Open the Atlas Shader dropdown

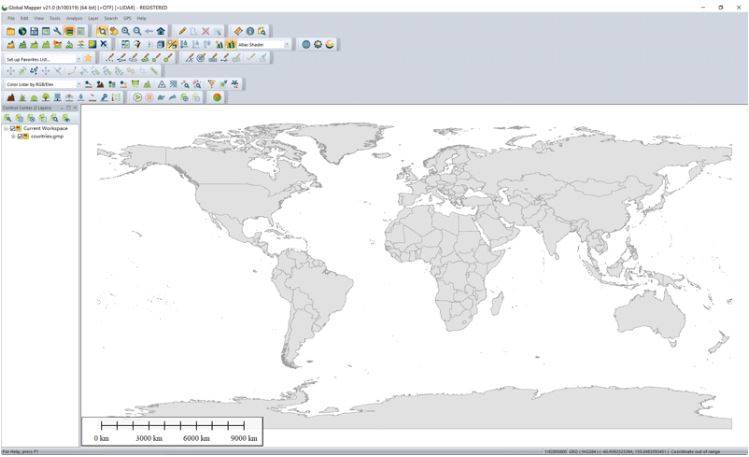coord(286,44)
